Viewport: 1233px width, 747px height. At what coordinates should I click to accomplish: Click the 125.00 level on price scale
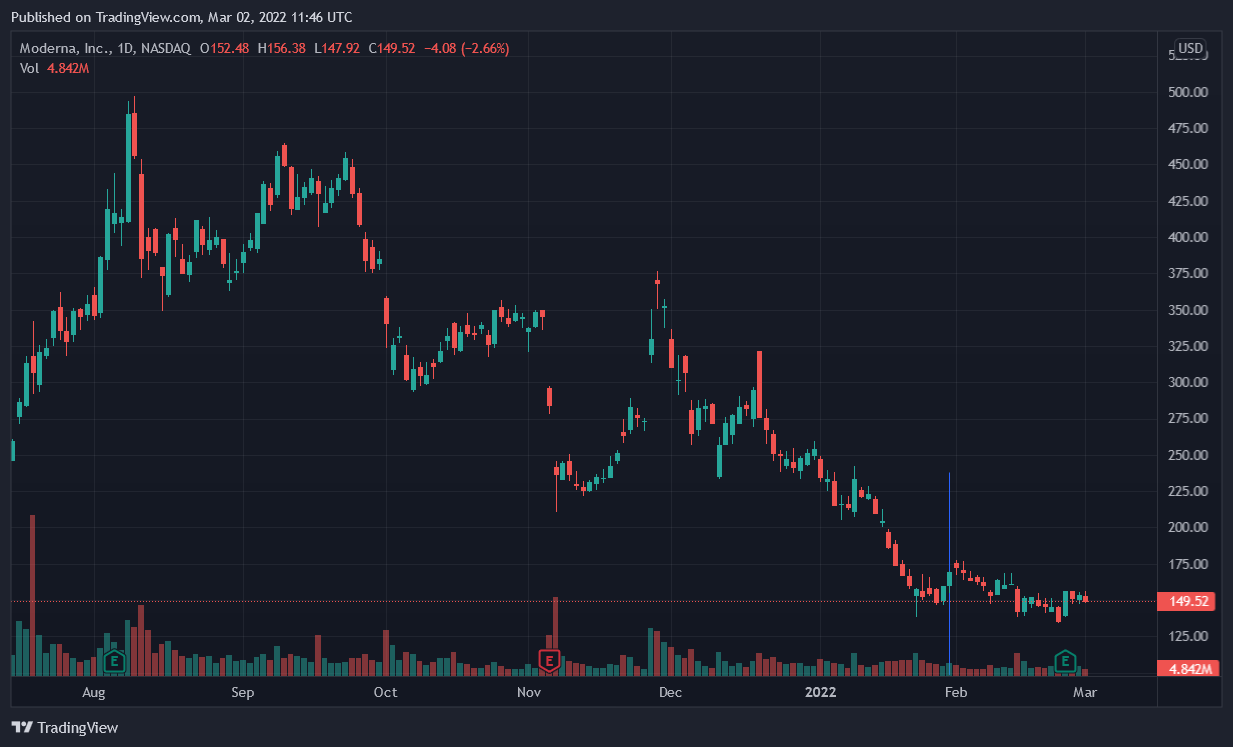pos(1190,636)
